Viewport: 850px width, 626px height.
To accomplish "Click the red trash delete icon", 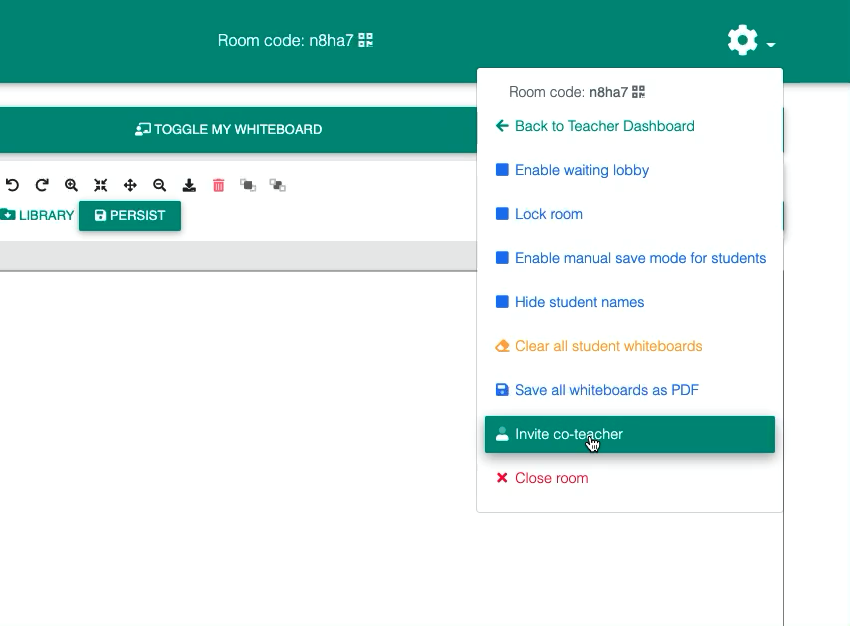I will pos(218,185).
